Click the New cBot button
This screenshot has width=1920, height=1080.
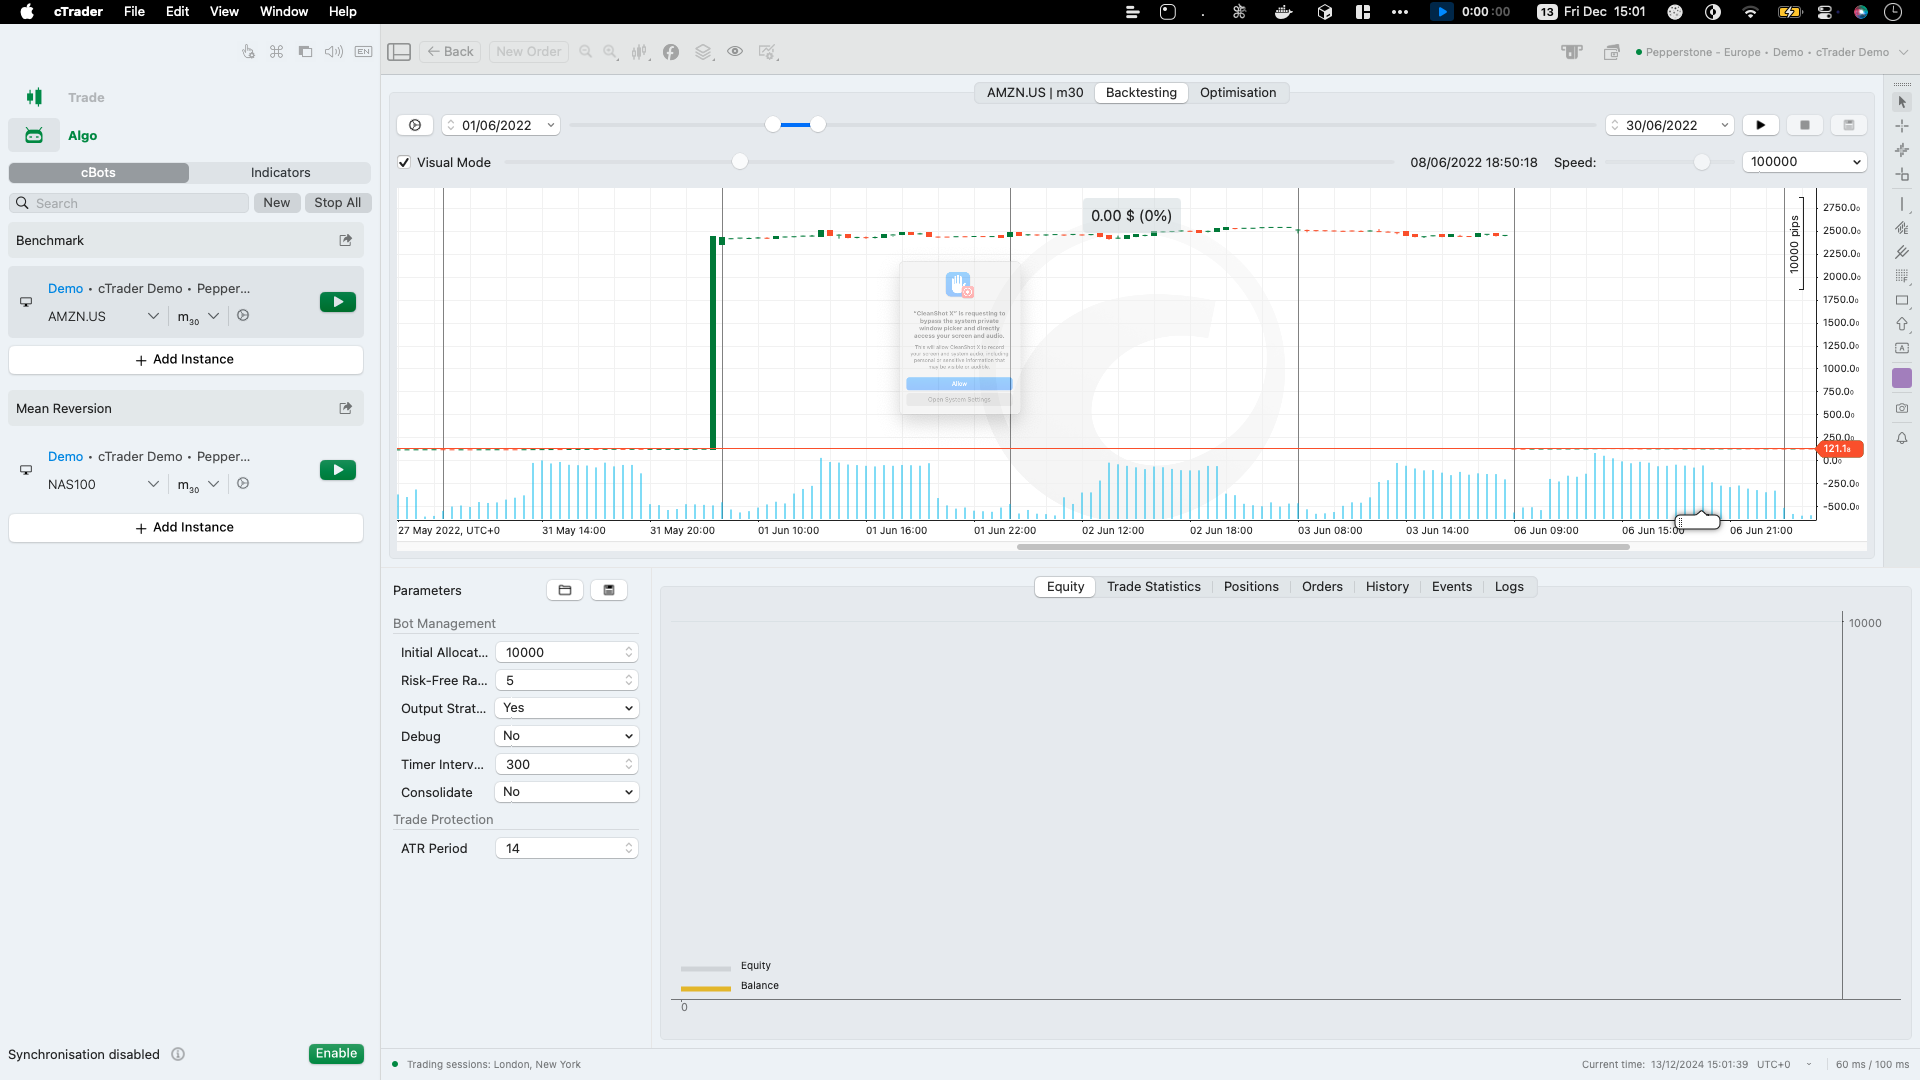[x=277, y=203]
